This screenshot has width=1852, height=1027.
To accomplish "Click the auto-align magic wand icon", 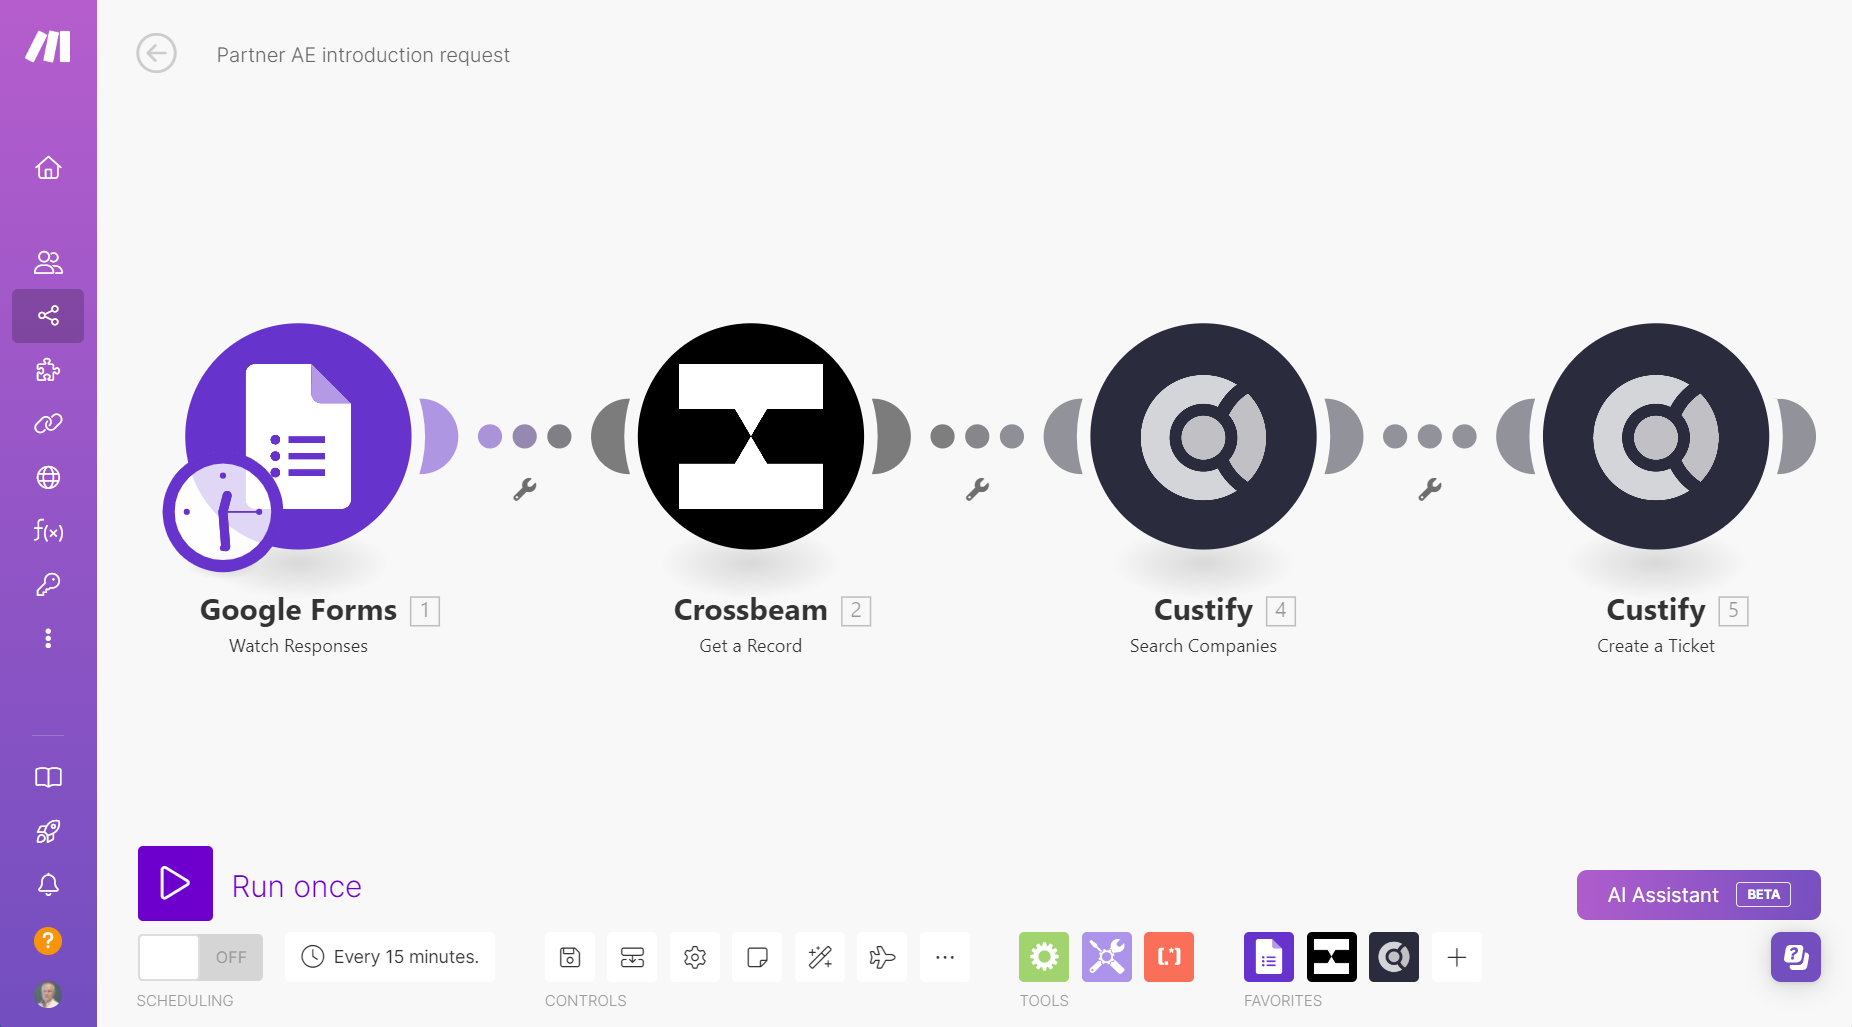I will pos(820,957).
